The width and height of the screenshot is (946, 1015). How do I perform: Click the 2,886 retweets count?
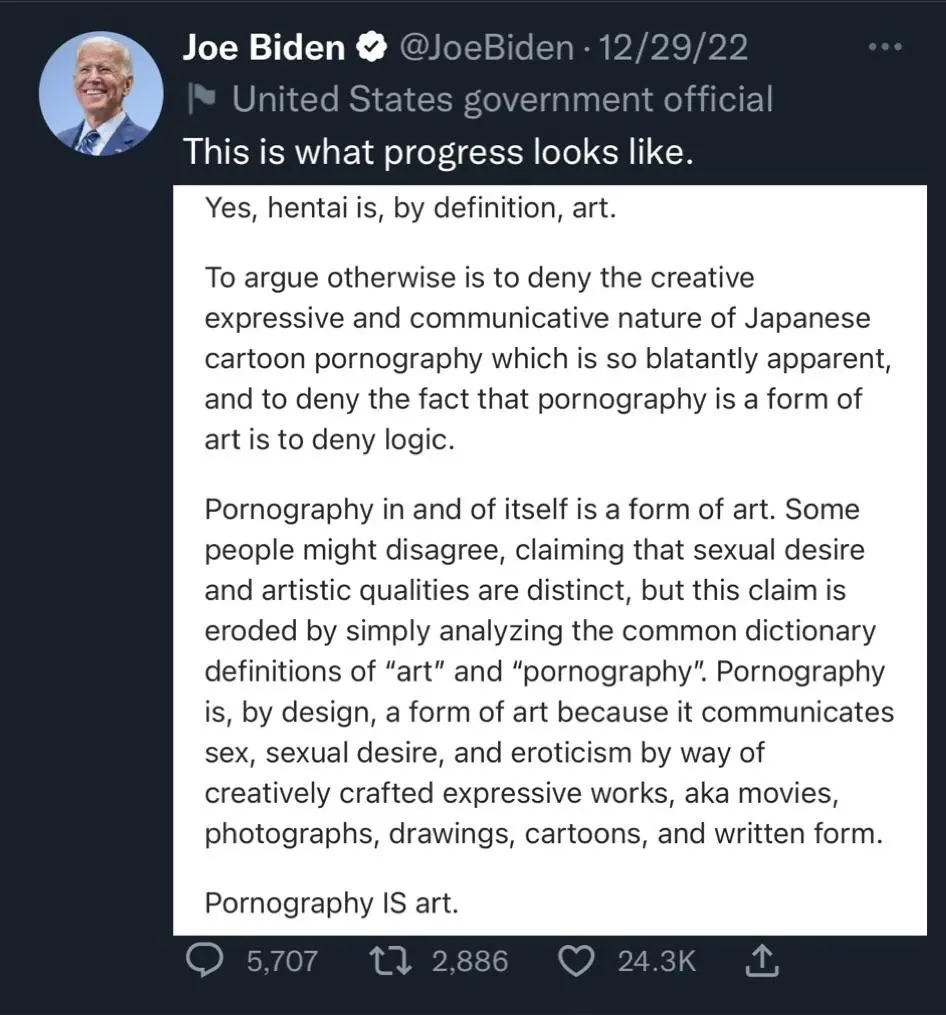[x=470, y=962]
